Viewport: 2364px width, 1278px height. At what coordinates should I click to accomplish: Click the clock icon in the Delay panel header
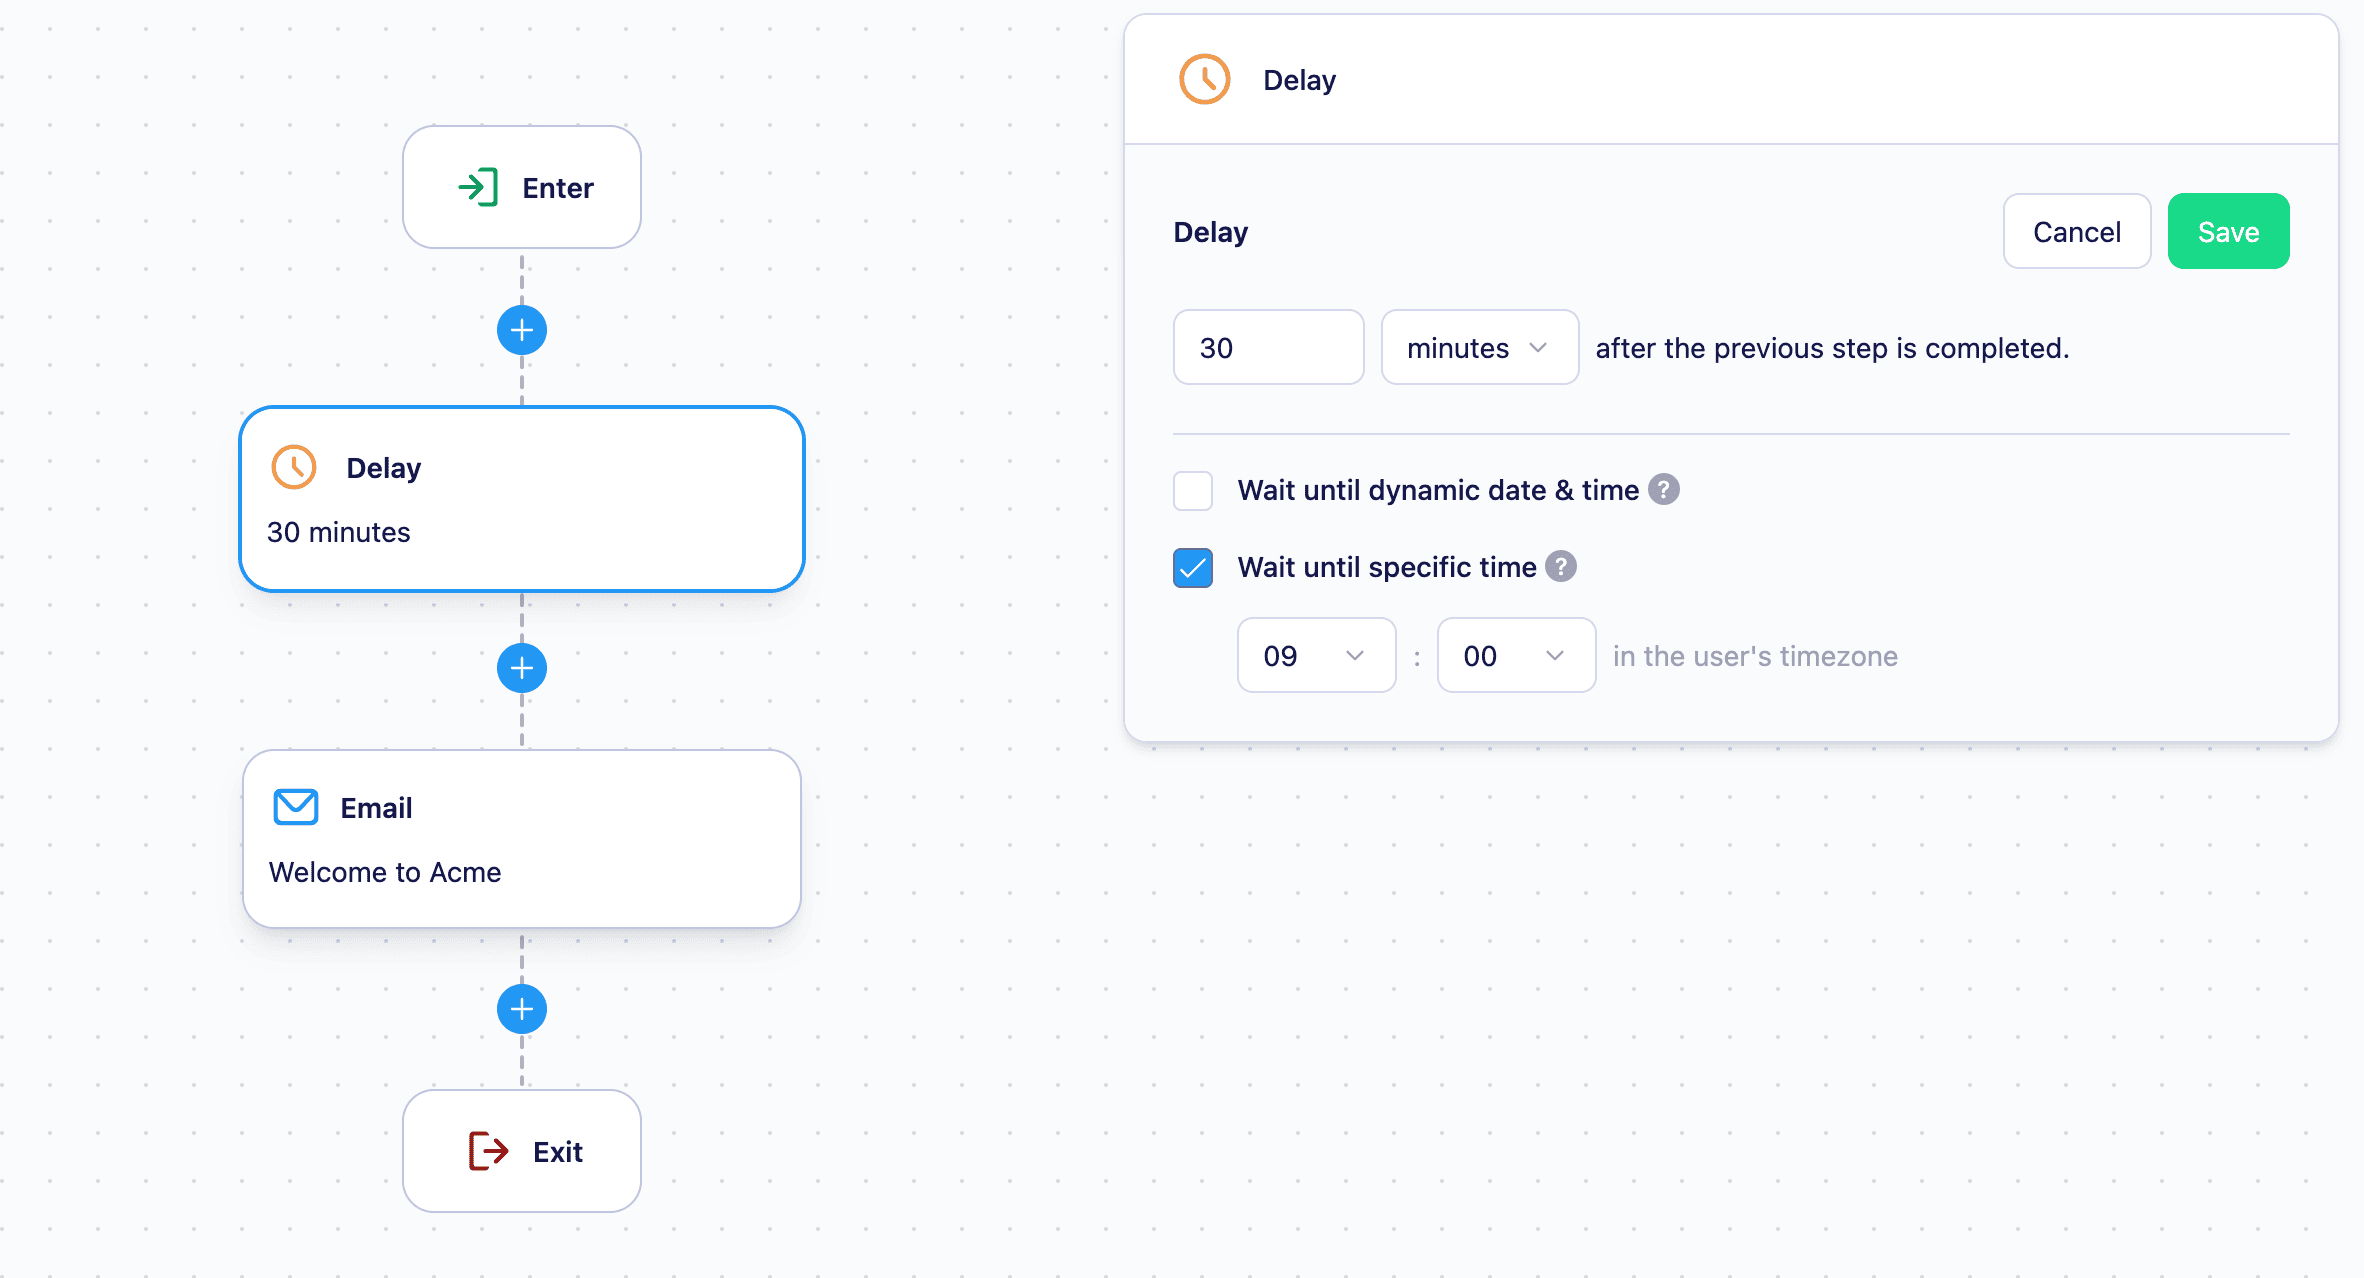pos(1205,79)
